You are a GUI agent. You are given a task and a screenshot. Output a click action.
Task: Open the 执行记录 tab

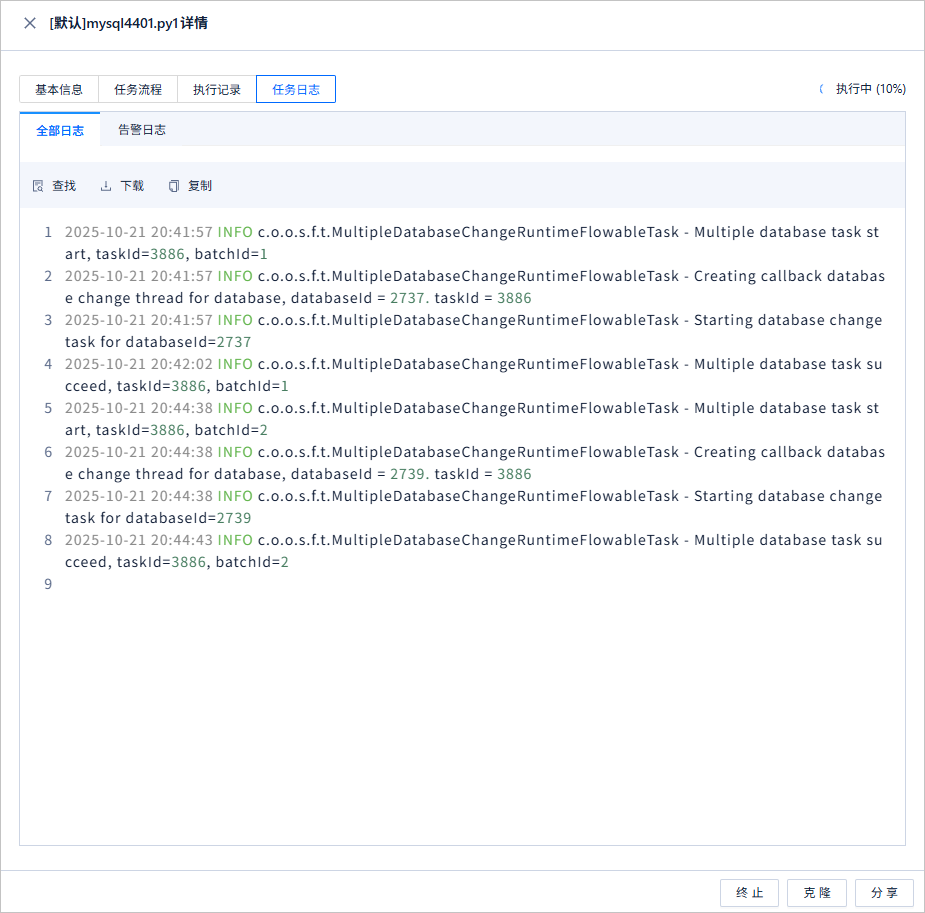click(x=217, y=89)
